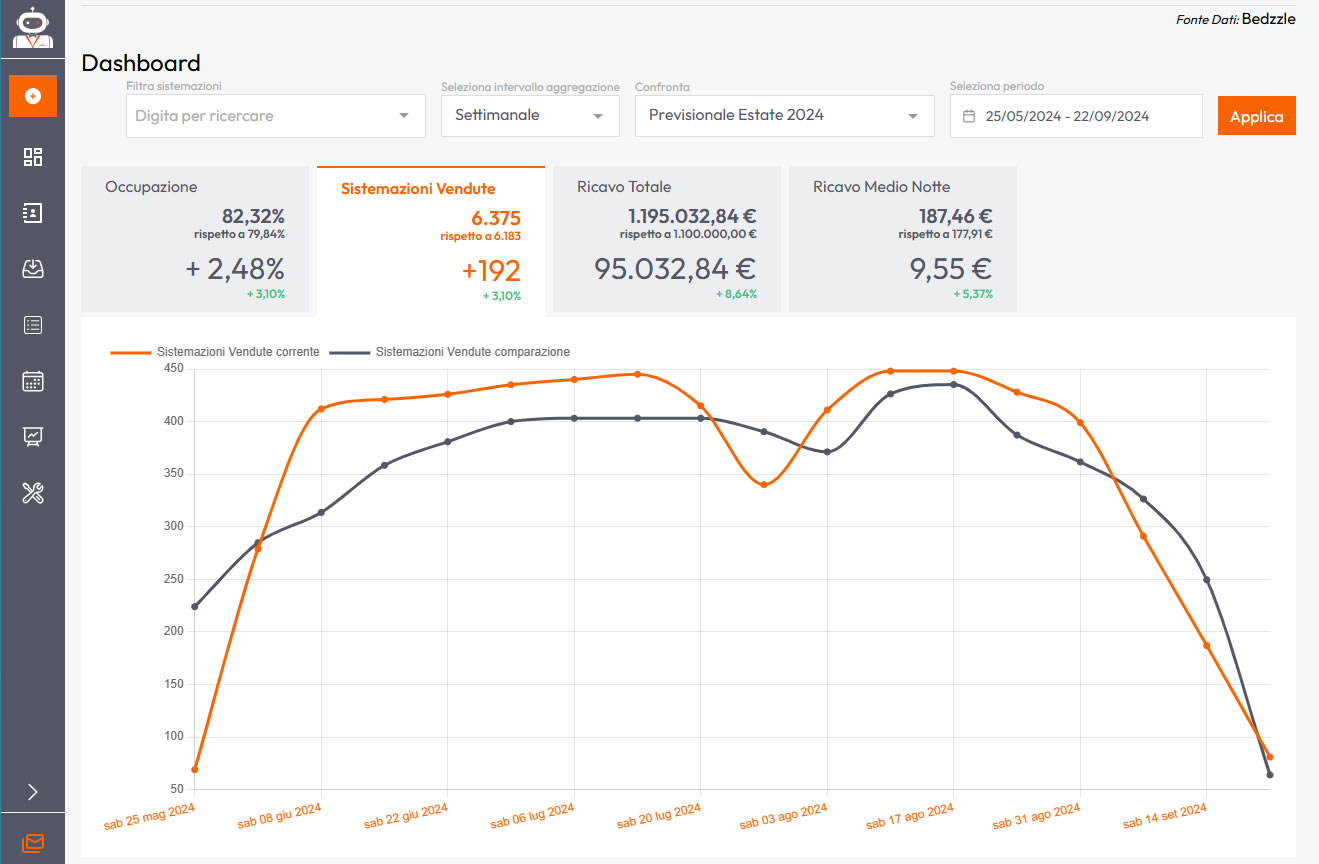Click the Bedzzle data source text
The image size is (1319, 864).
1268,19
